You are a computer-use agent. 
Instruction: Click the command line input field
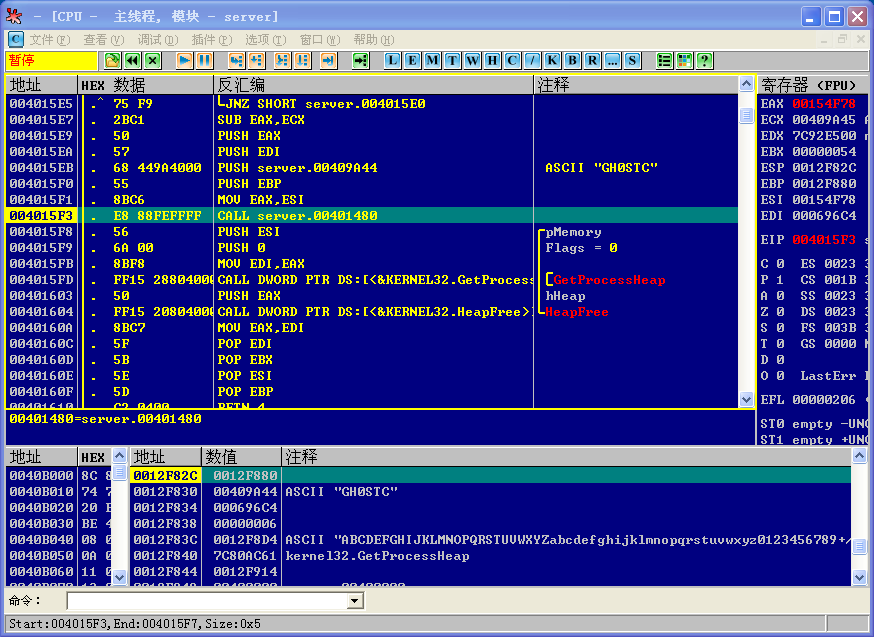tap(207, 601)
